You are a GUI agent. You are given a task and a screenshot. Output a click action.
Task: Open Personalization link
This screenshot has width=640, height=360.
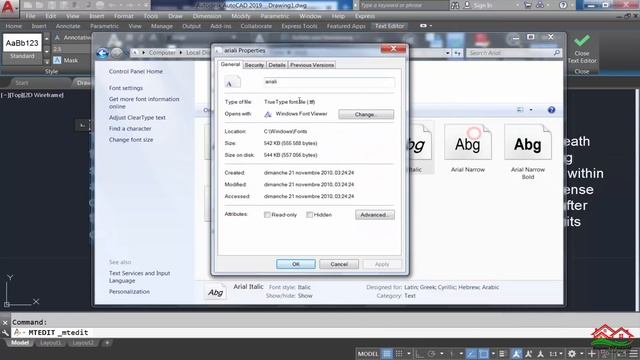tap(129, 292)
